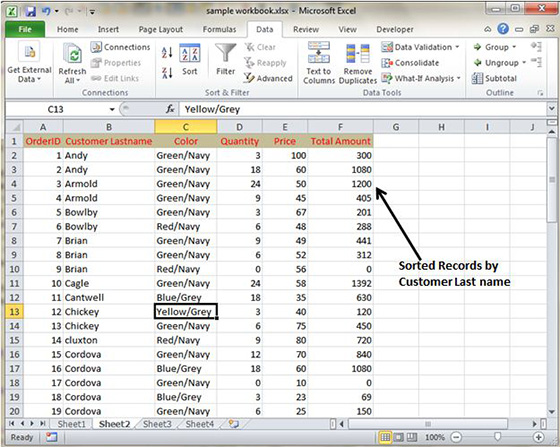560x447 pixels.
Task: Switch to Sheet1 worksheet tab
Action: pyautogui.click(x=71, y=424)
